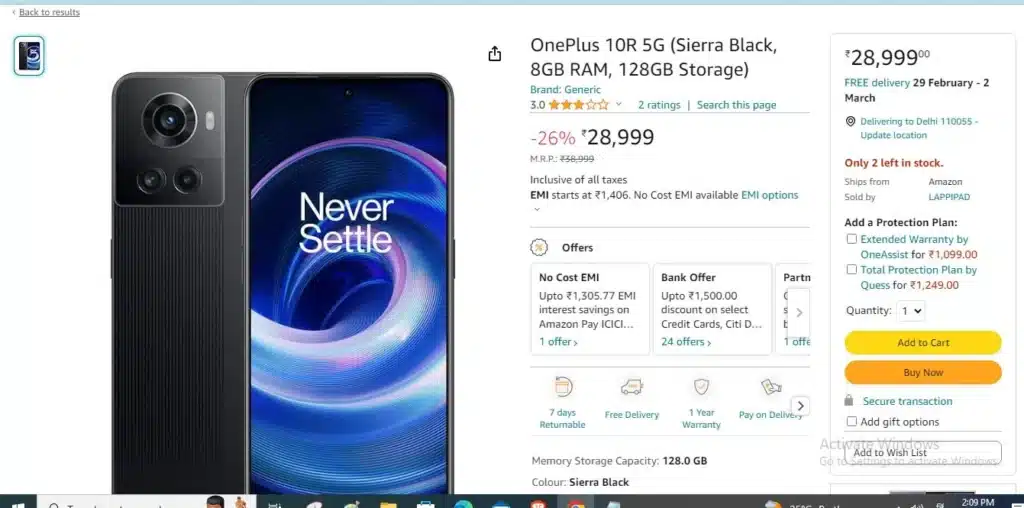Click the 1 Year Warranty shield icon
The image size is (1024, 508).
pyautogui.click(x=701, y=387)
